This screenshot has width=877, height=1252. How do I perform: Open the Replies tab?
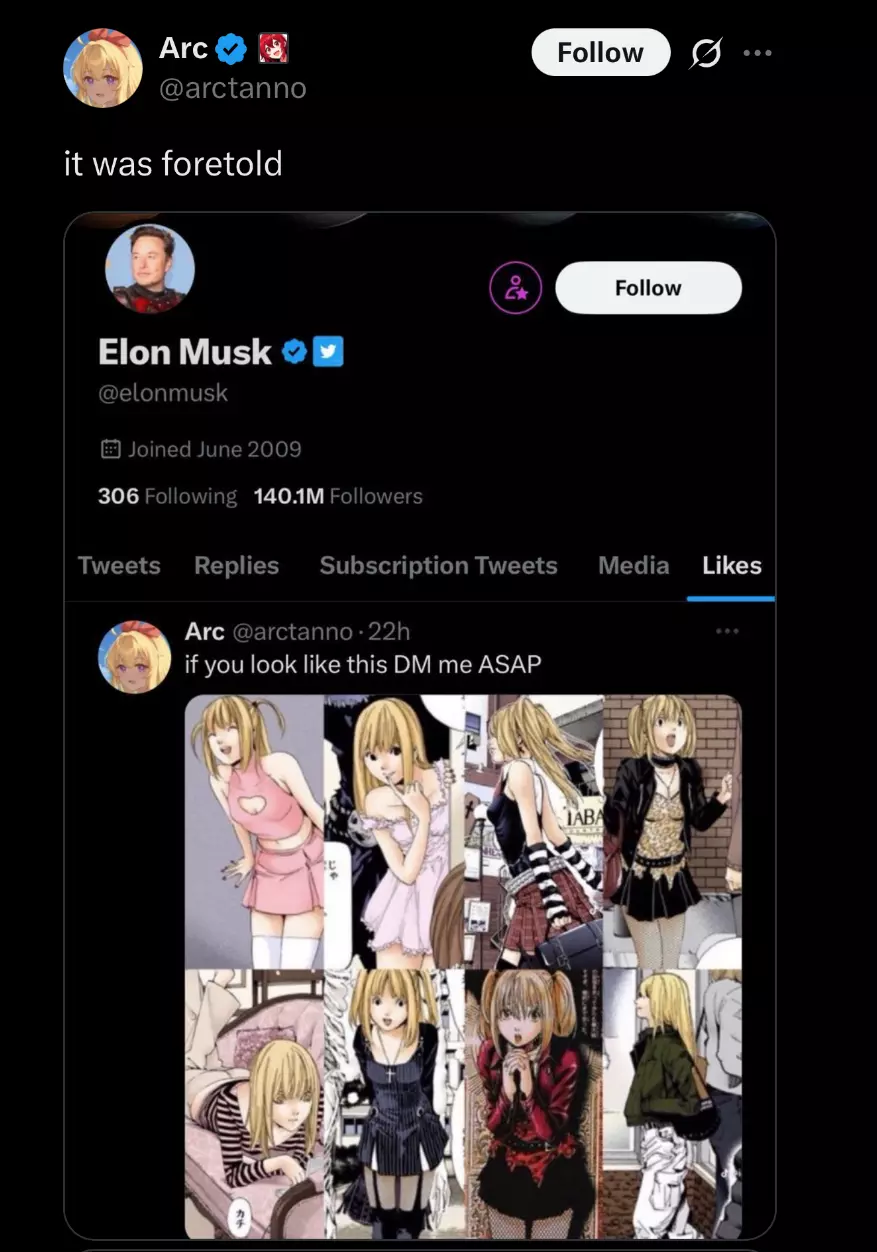[236, 565]
